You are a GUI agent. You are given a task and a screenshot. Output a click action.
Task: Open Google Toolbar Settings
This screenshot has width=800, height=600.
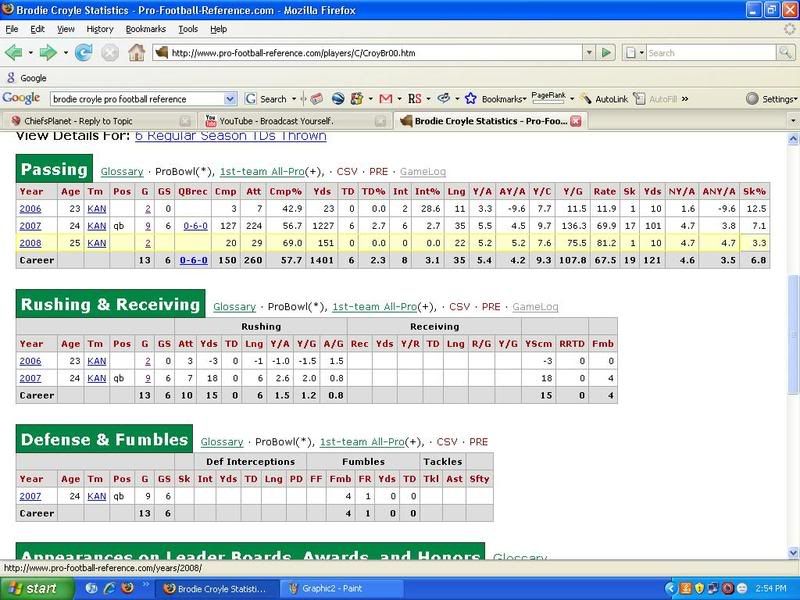[771, 99]
